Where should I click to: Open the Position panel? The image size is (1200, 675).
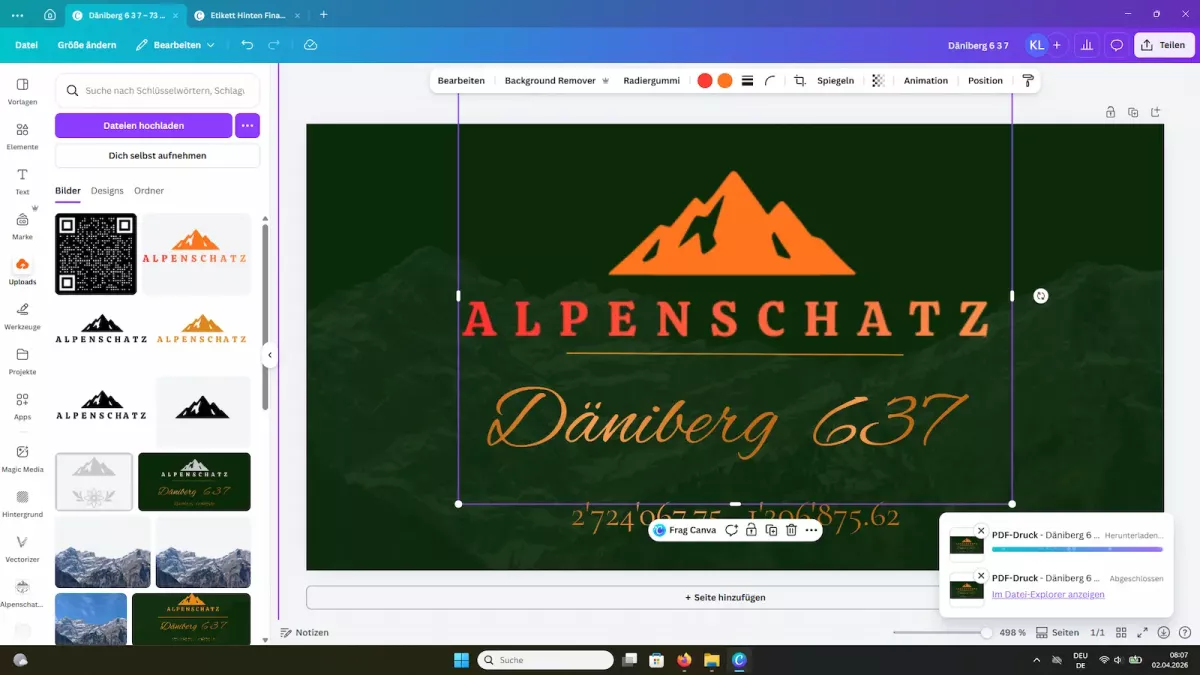(x=984, y=80)
